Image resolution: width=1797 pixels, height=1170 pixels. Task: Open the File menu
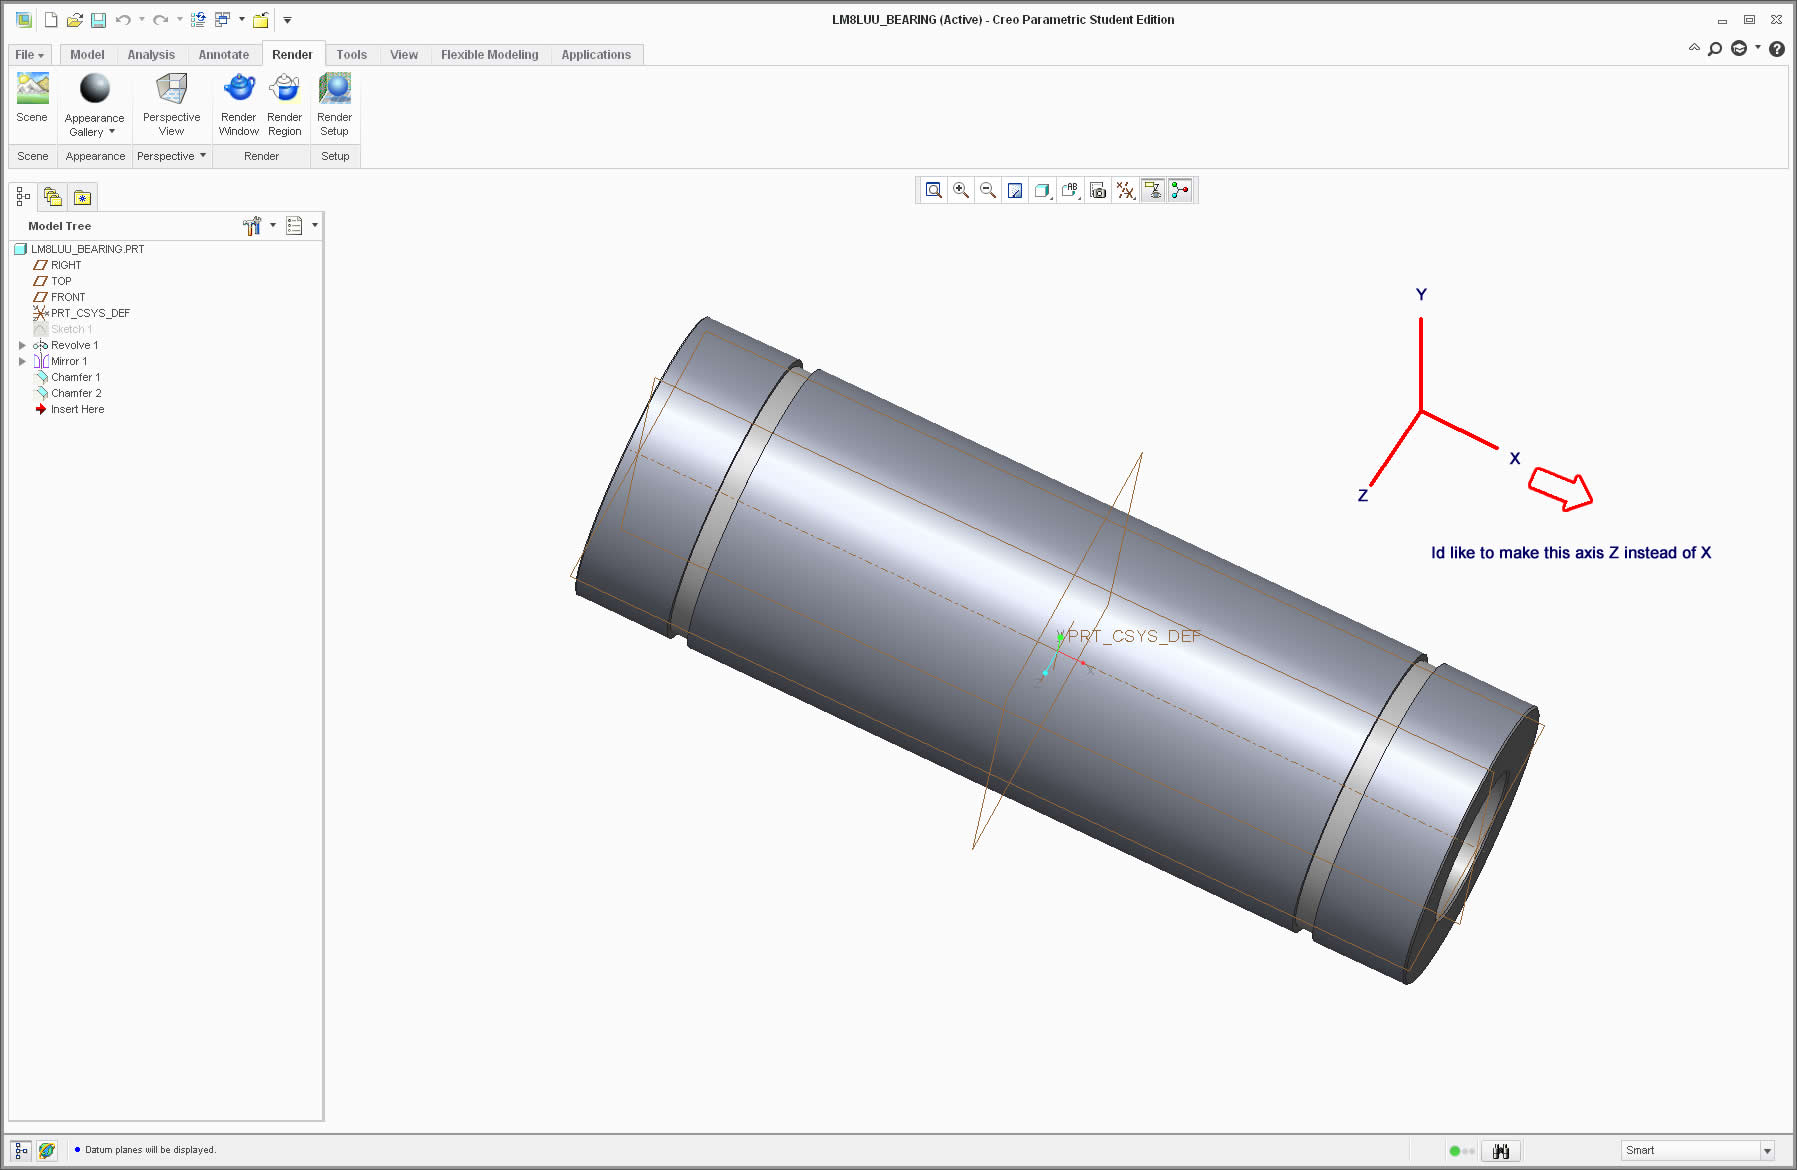pyautogui.click(x=29, y=55)
